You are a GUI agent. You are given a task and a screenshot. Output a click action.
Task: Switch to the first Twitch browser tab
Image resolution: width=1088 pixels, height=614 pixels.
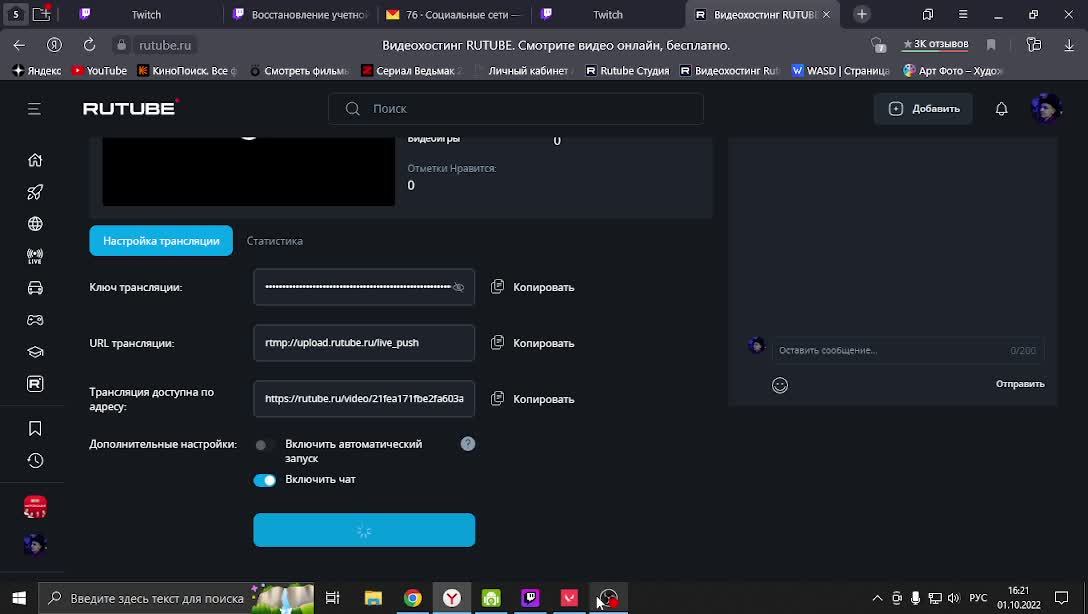tap(146, 15)
